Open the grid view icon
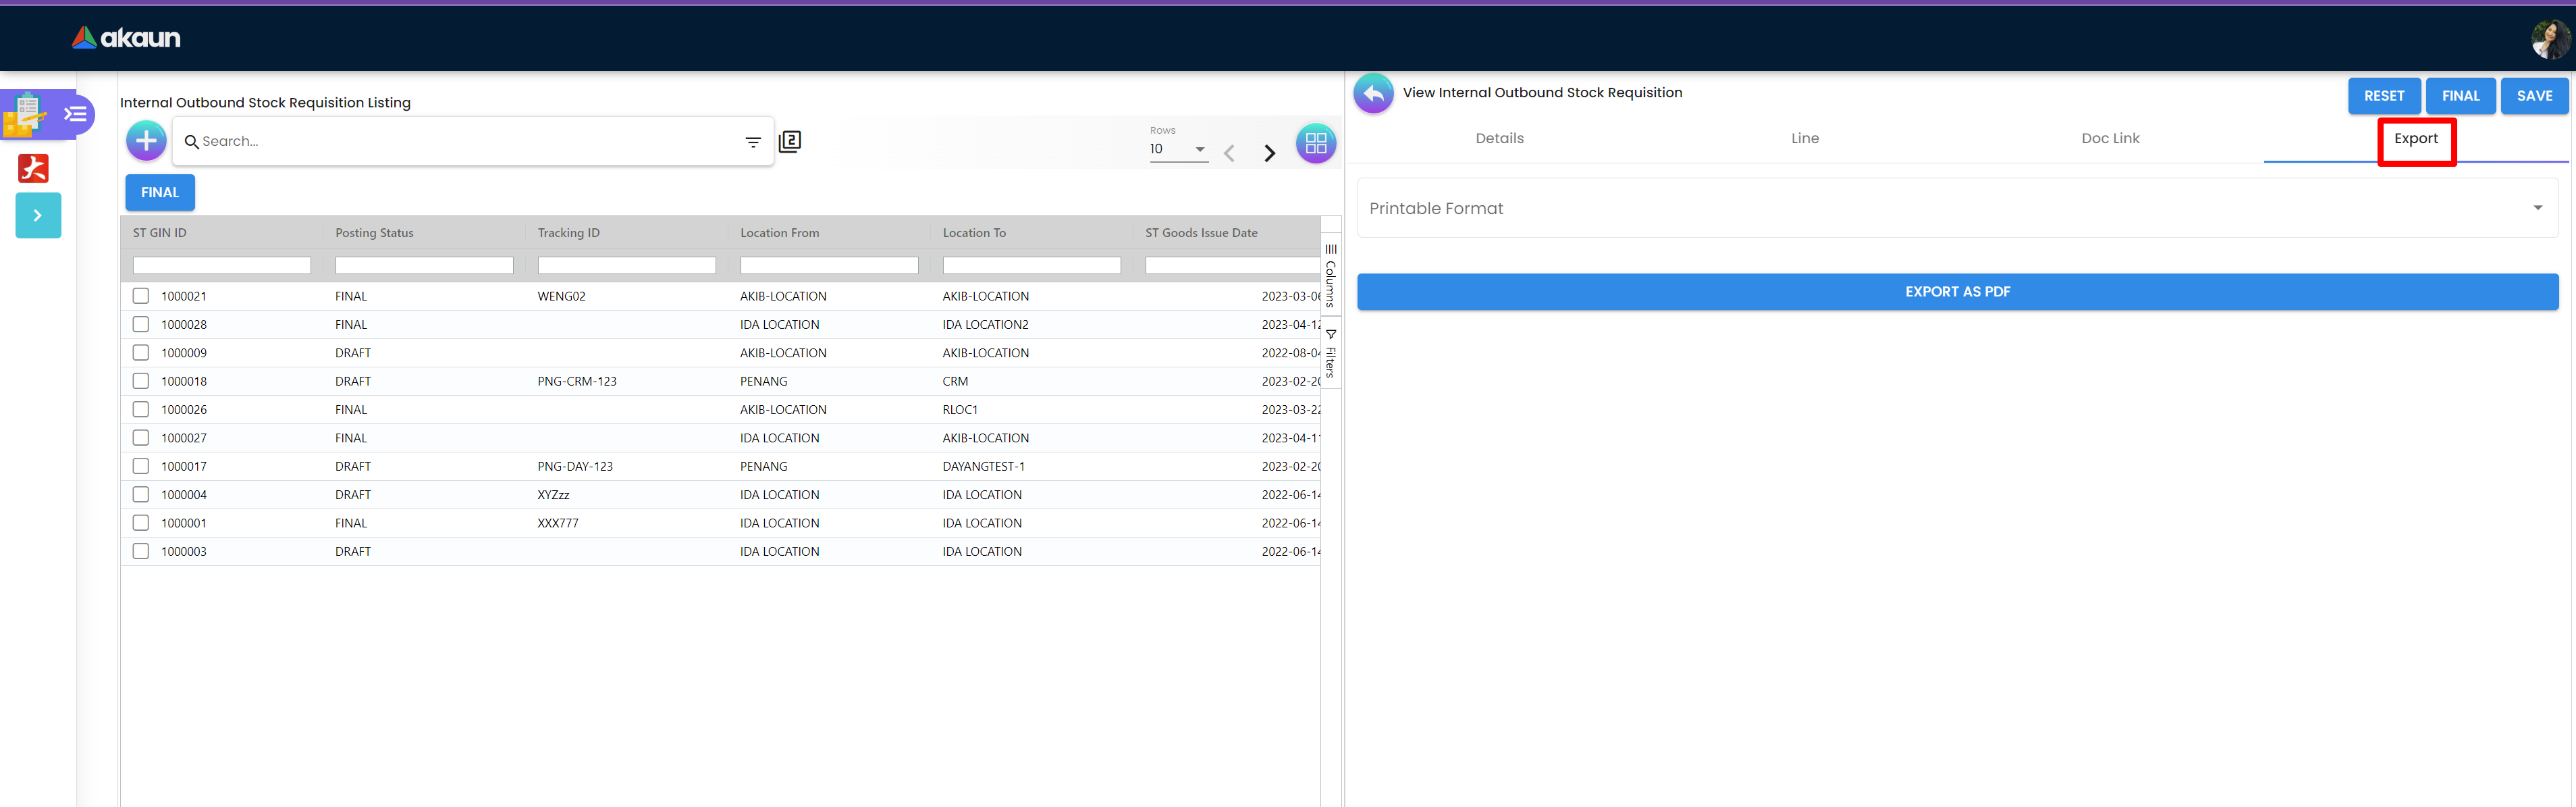This screenshot has width=2576, height=807. point(1315,143)
